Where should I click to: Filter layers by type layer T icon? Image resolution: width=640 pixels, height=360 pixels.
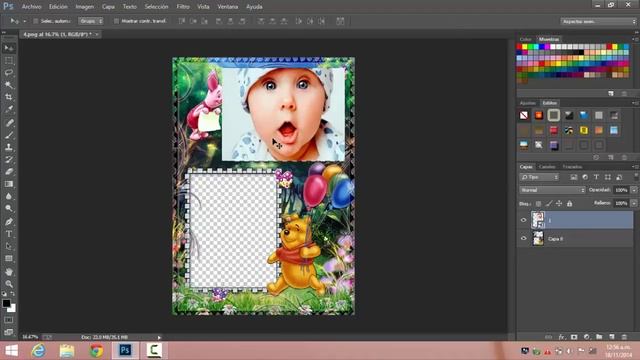596,177
